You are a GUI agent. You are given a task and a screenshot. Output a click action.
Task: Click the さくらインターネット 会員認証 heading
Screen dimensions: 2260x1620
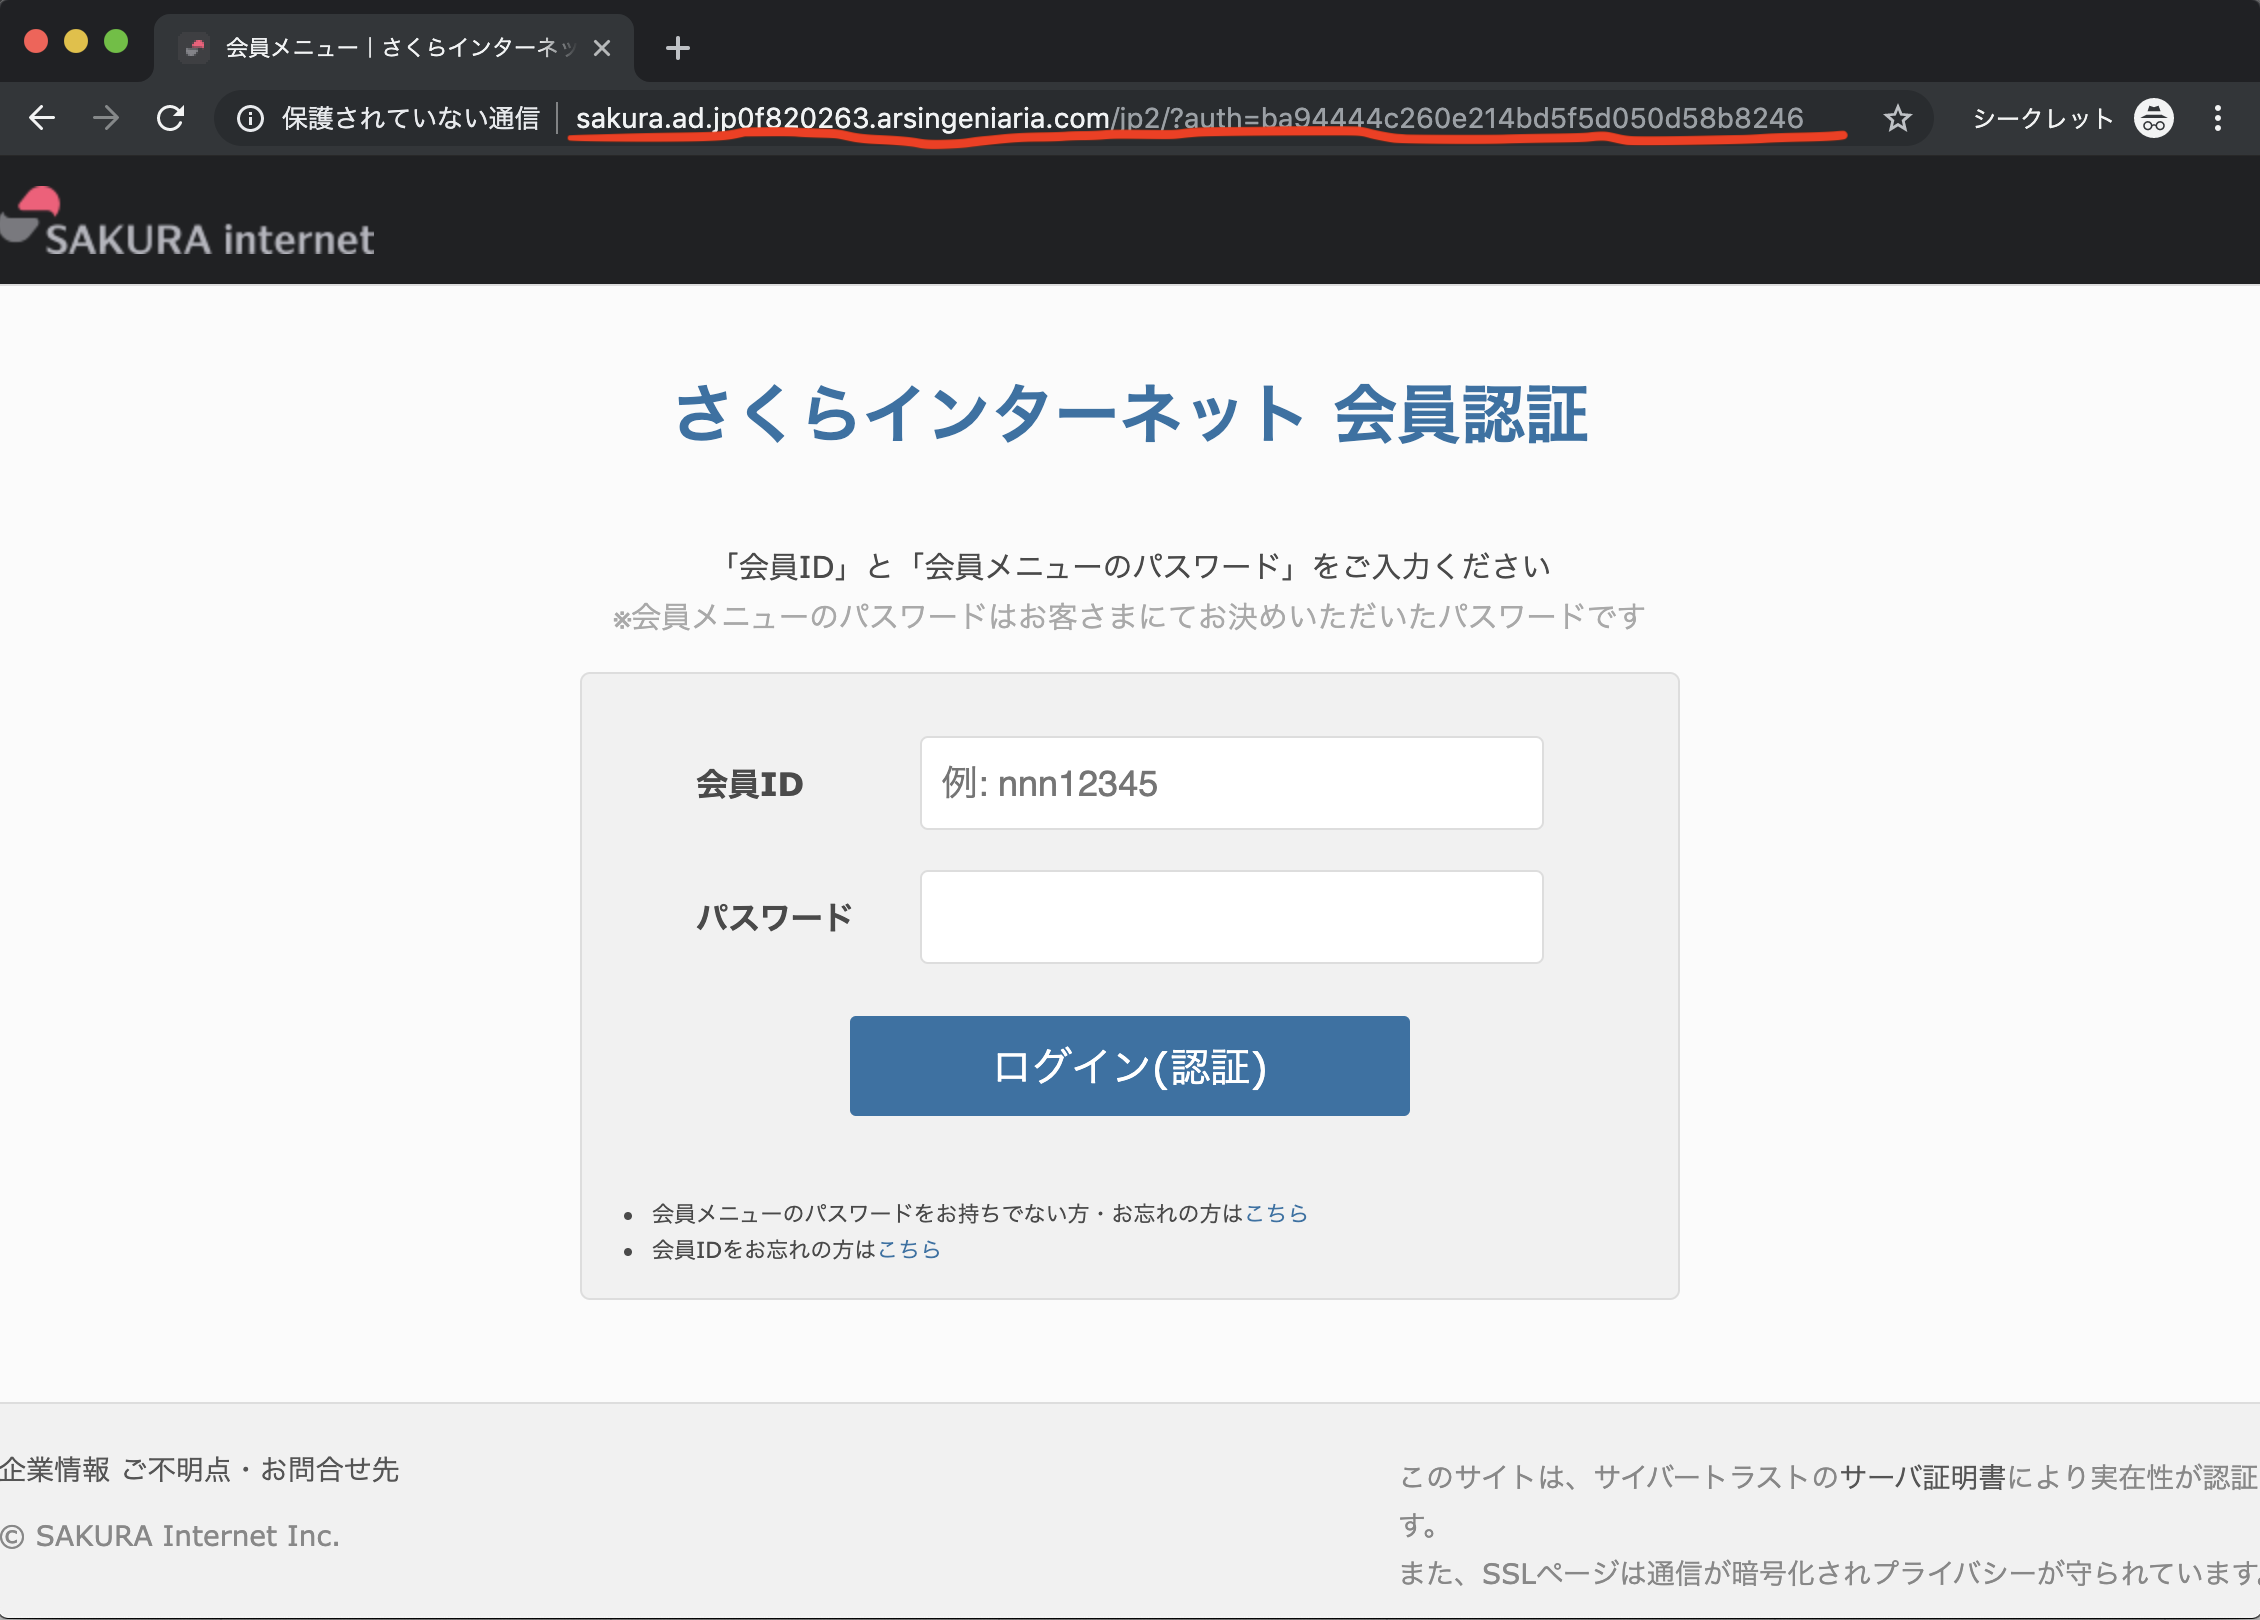[x=1131, y=414]
